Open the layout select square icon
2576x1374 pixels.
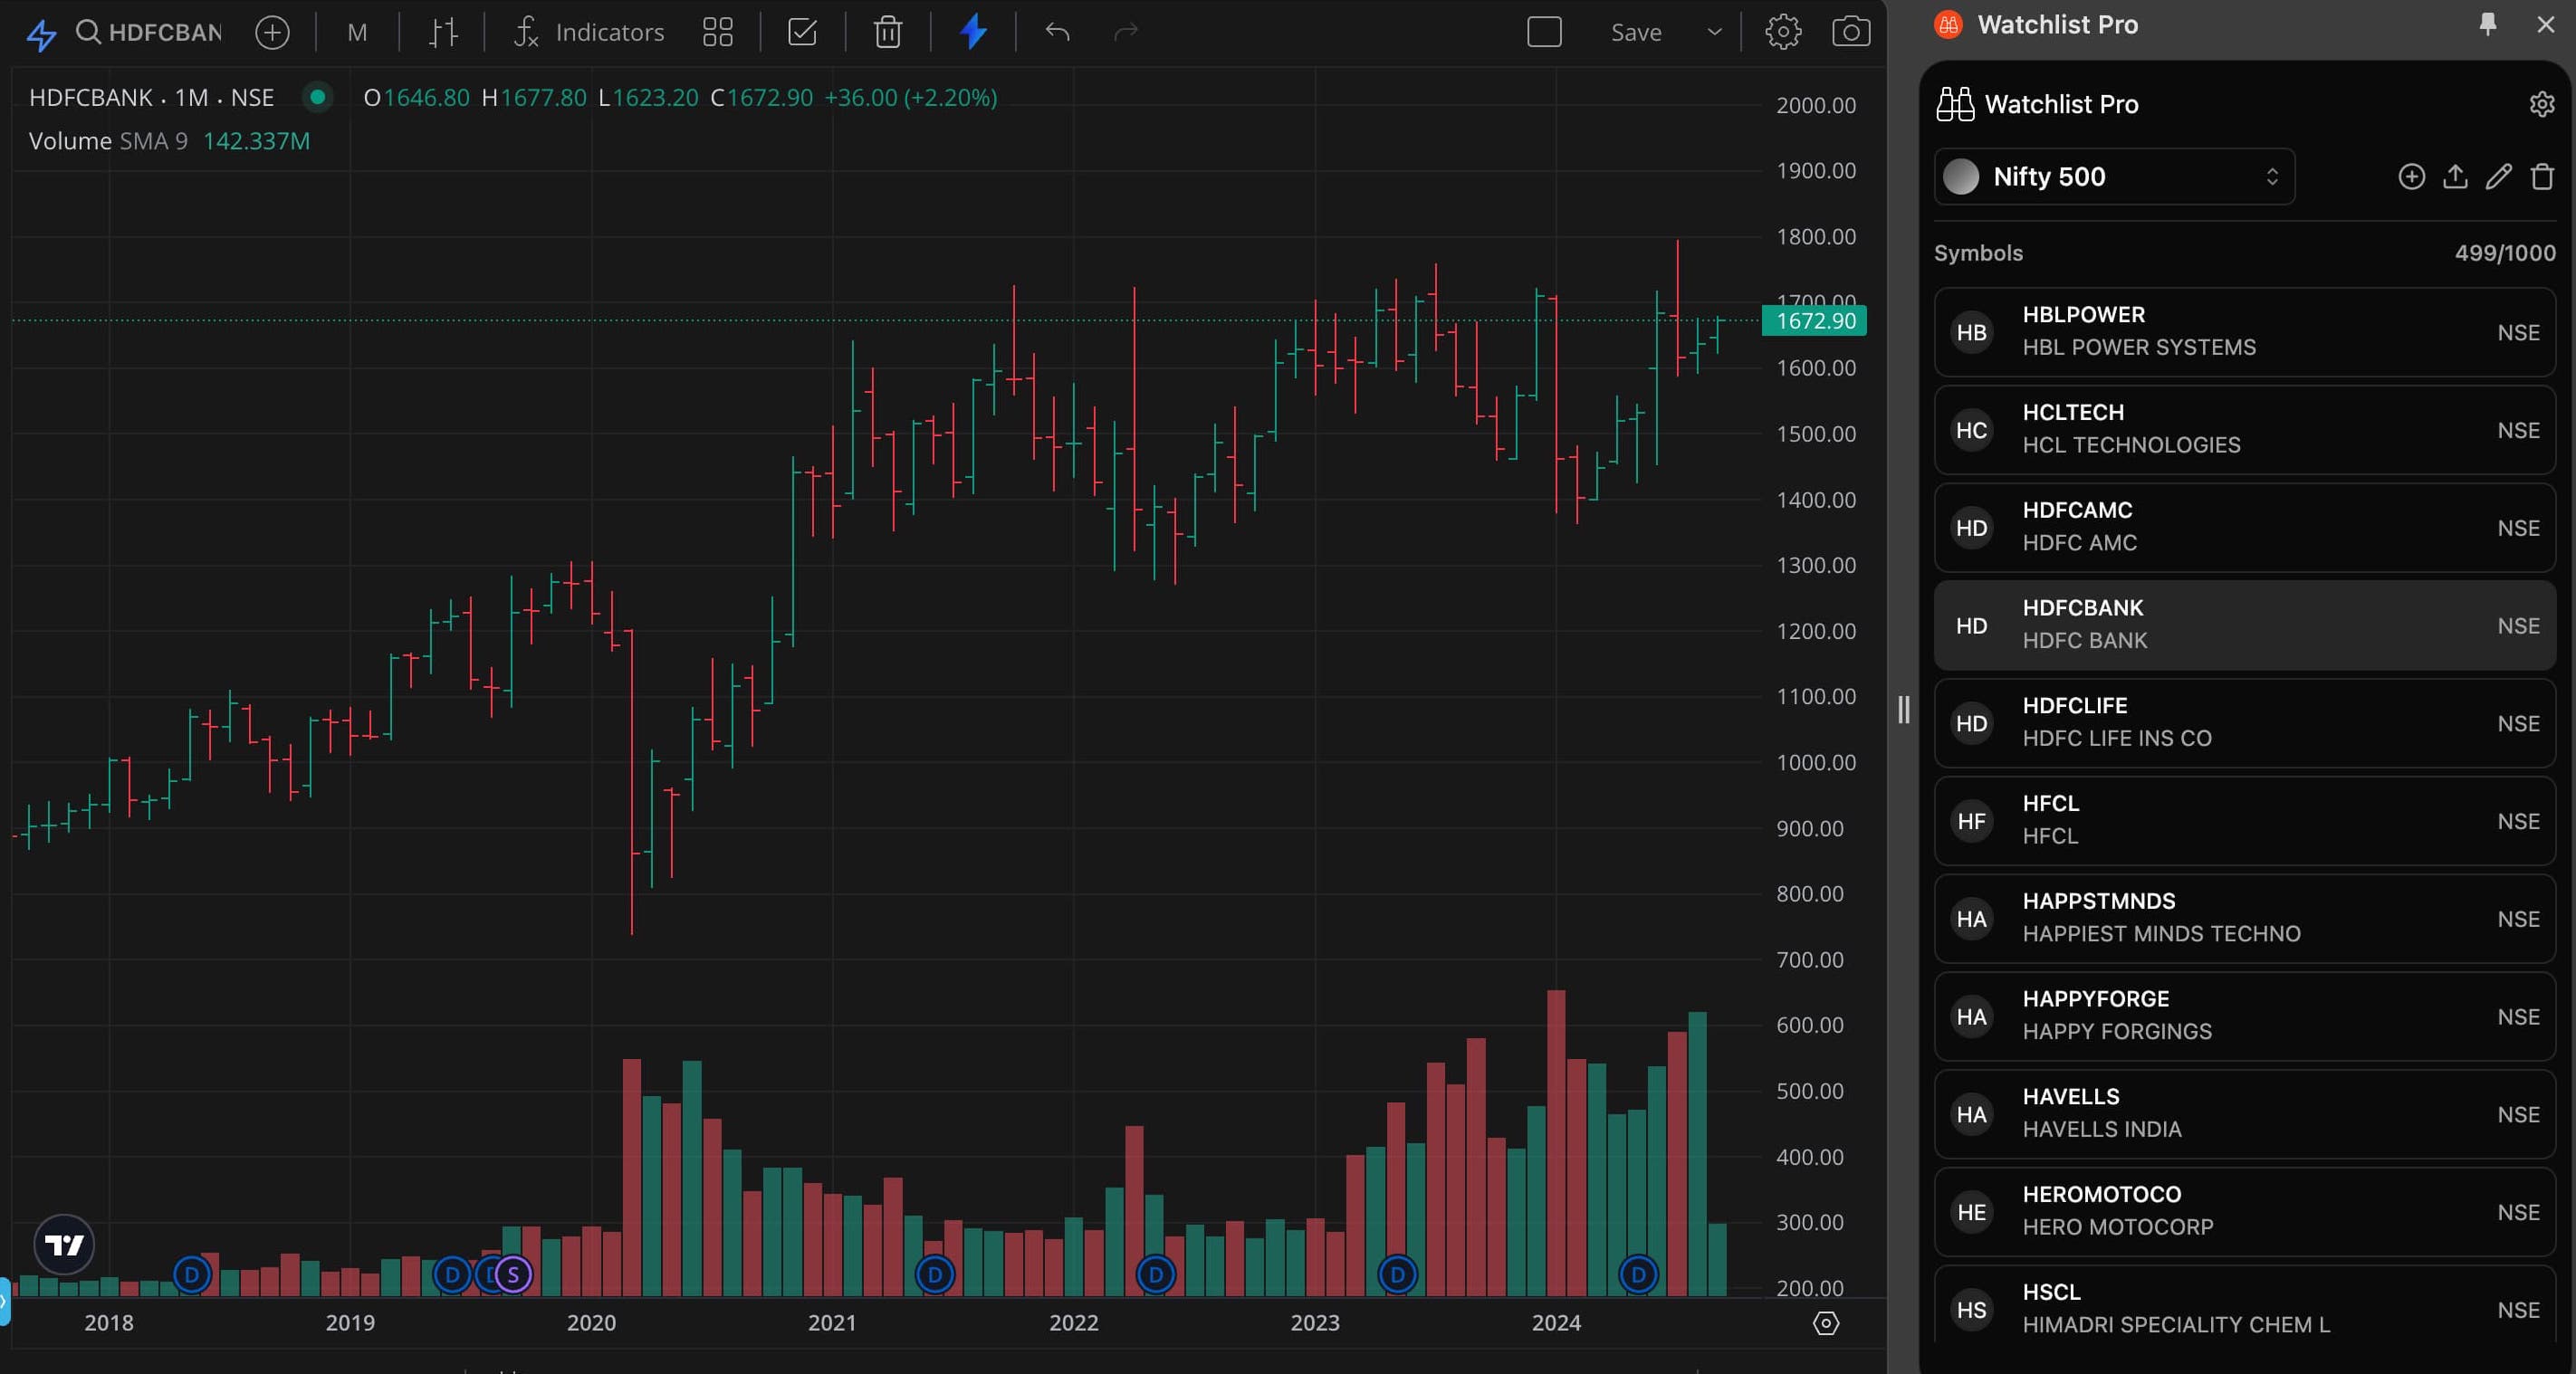click(x=1544, y=32)
